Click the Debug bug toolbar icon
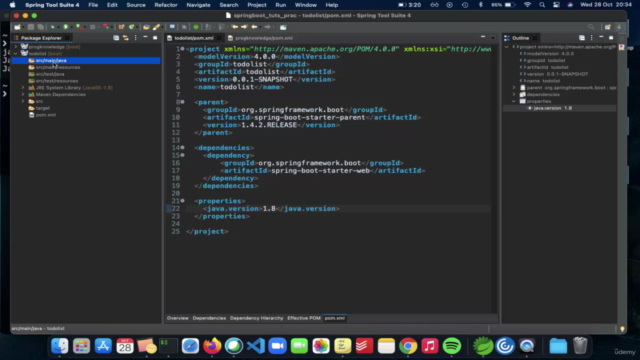This screenshot has width=640, height=360. [x=53, y=27]
